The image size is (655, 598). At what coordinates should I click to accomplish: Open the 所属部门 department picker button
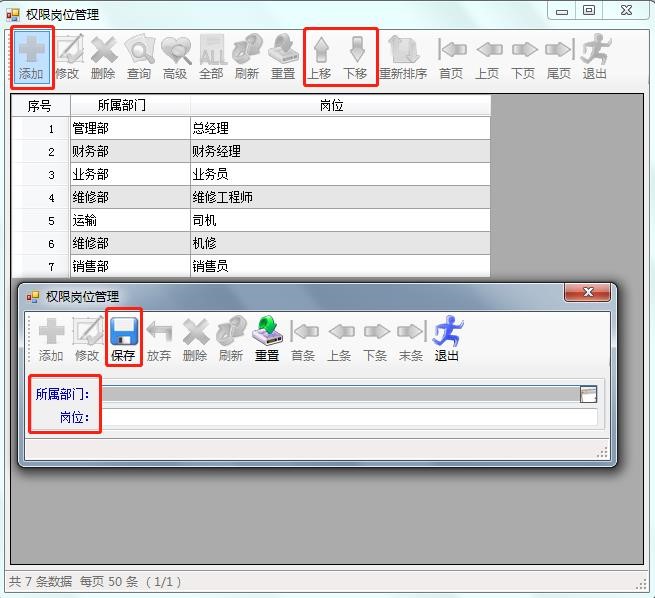(x=588, y=394)
